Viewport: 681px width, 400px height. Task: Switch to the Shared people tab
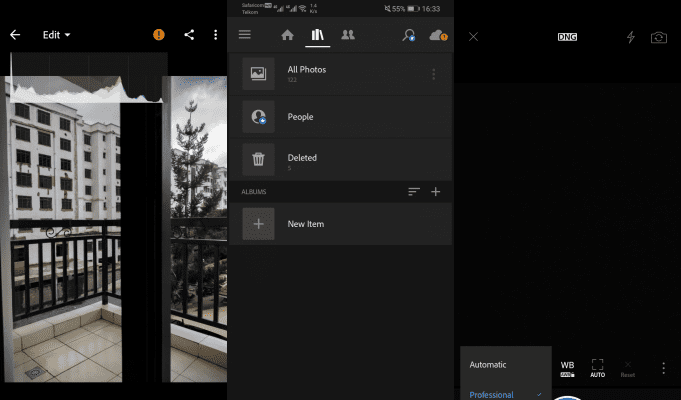(348, 35)
